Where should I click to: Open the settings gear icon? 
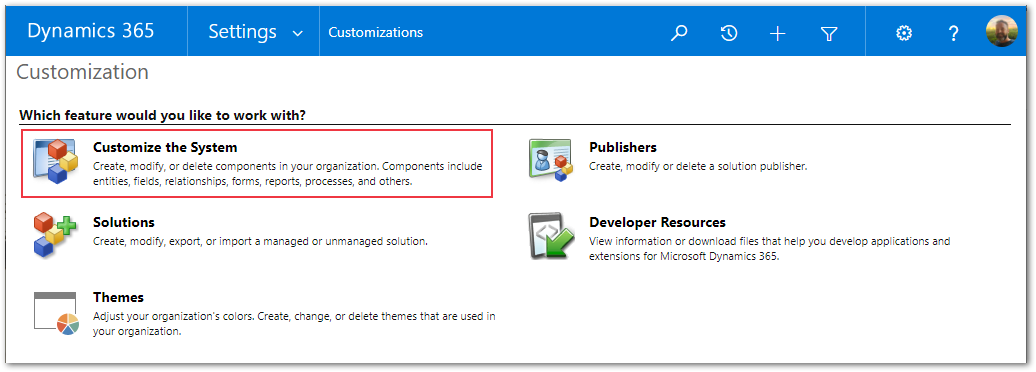(x=904, y=33)
